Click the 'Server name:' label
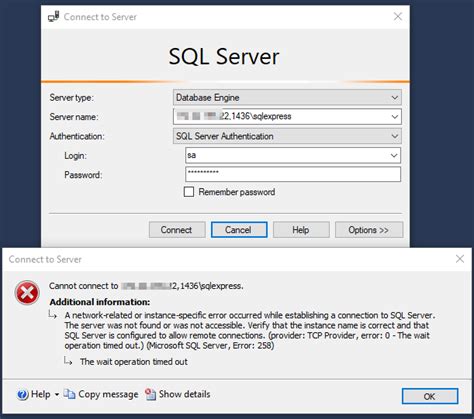The width and height of the screenshot is (474, 419). point(74,117)
